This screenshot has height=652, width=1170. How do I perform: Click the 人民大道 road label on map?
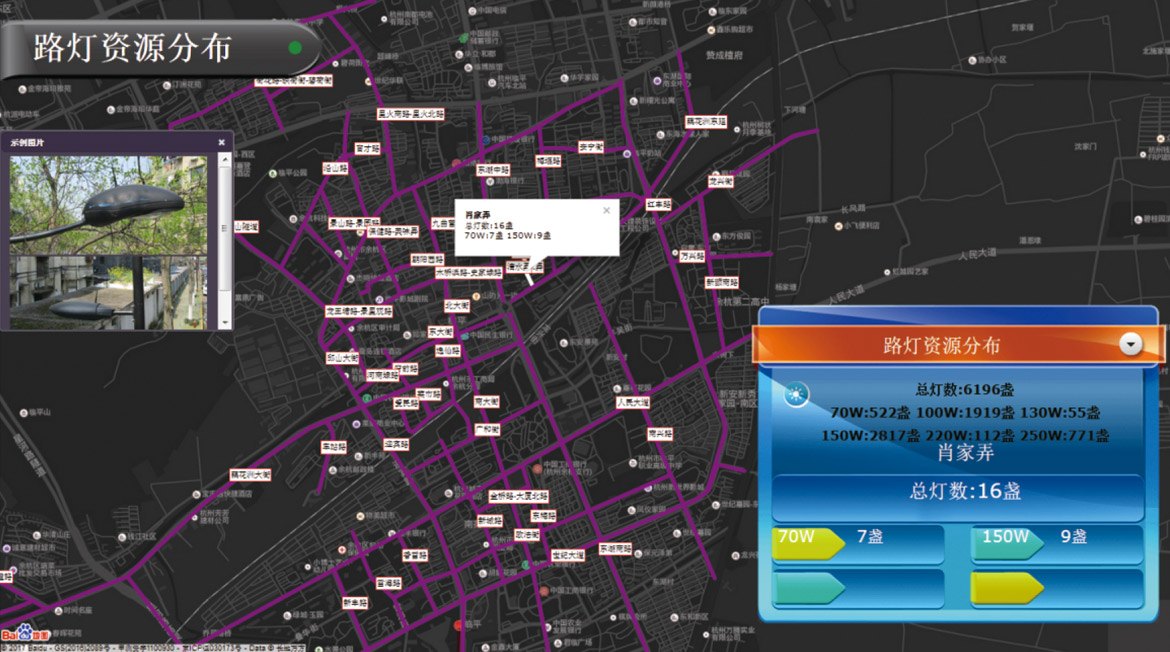pyautogui.click(x=632, y=402)
